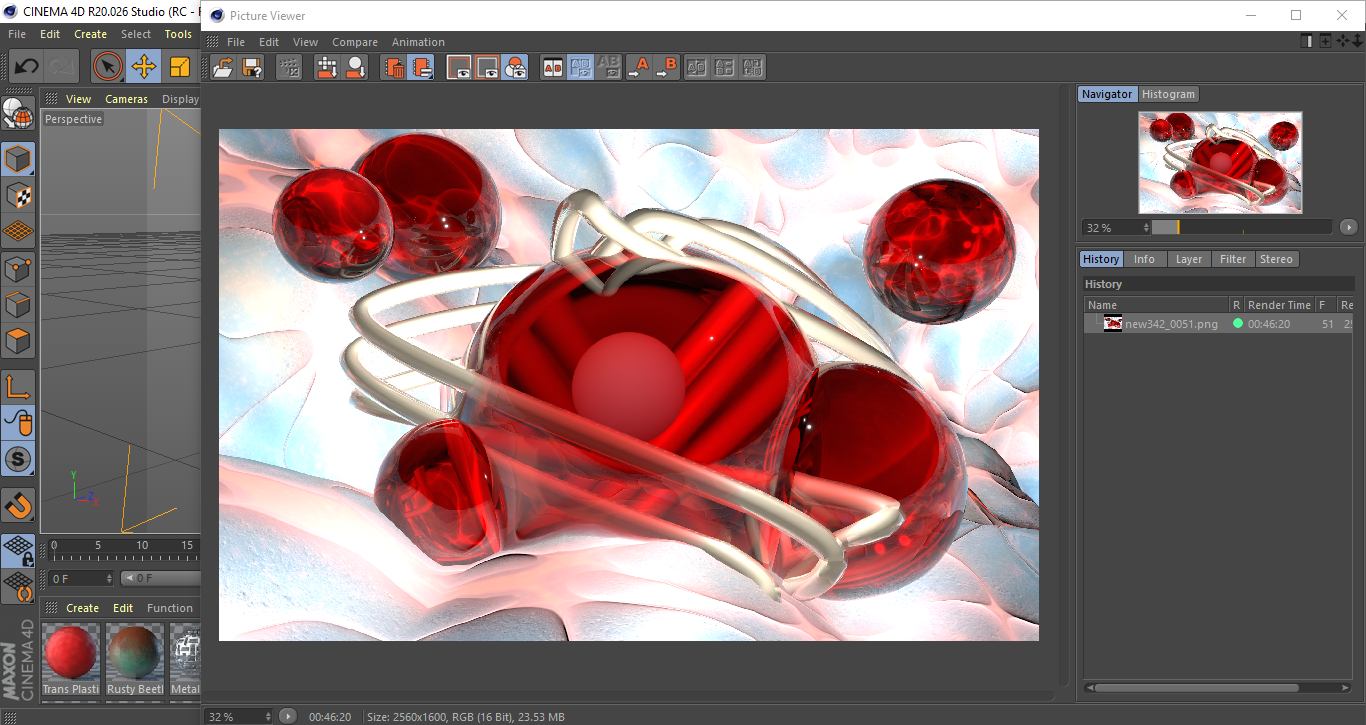Select Polygons mode cube icon
The image size is (1366, 725).
[x=18, y=341]
